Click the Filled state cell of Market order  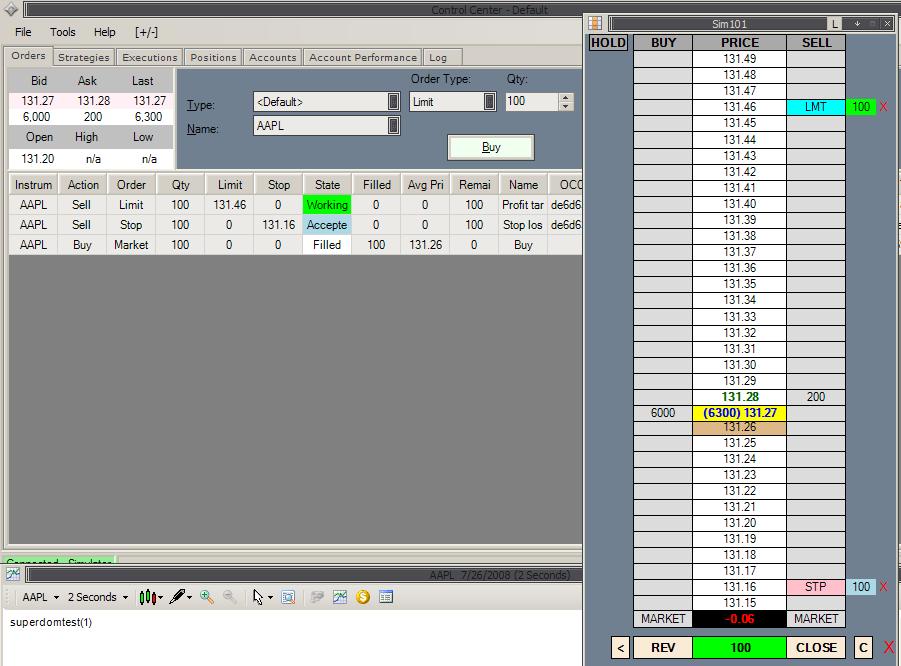click(327, 245)
